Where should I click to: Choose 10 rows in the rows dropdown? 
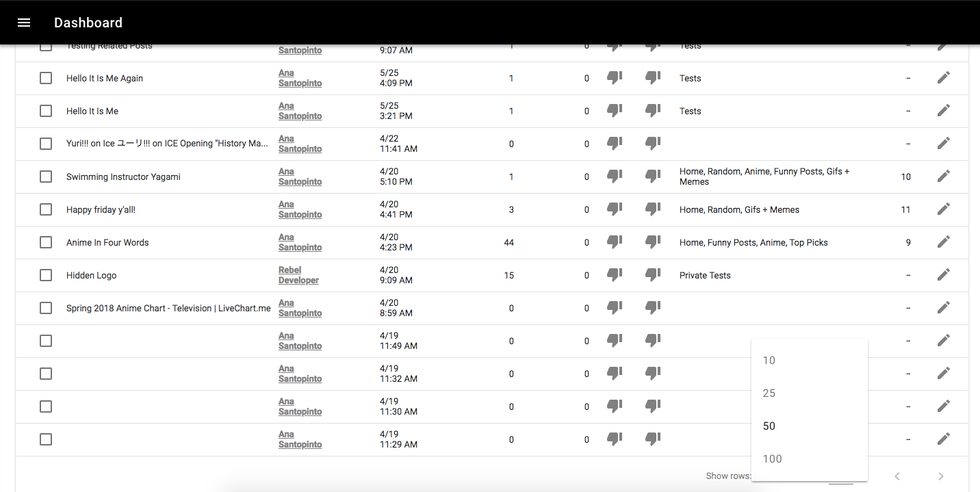769,360
